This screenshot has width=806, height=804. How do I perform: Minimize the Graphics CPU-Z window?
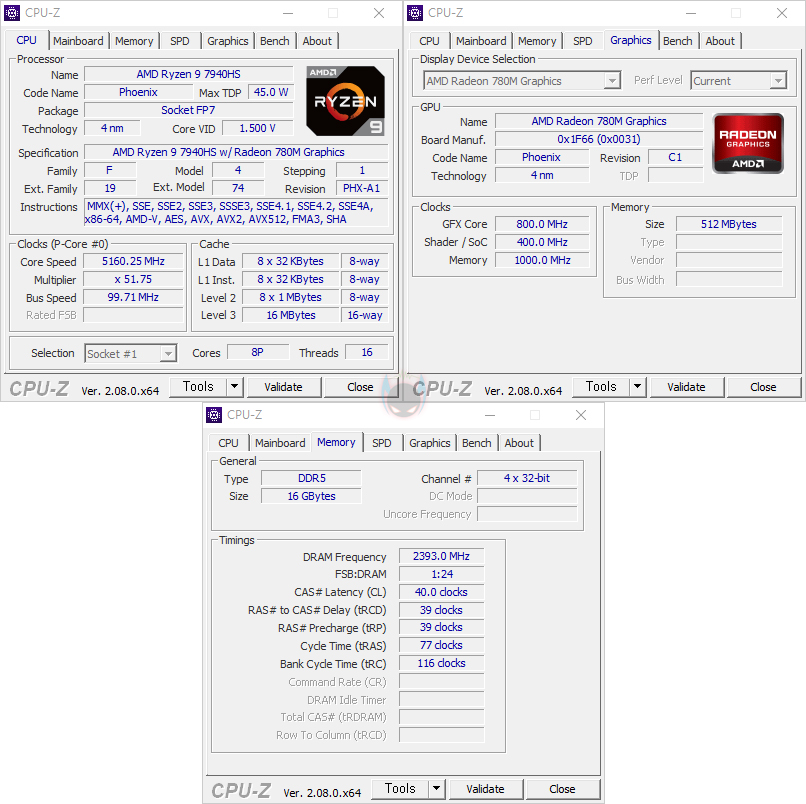691,13
